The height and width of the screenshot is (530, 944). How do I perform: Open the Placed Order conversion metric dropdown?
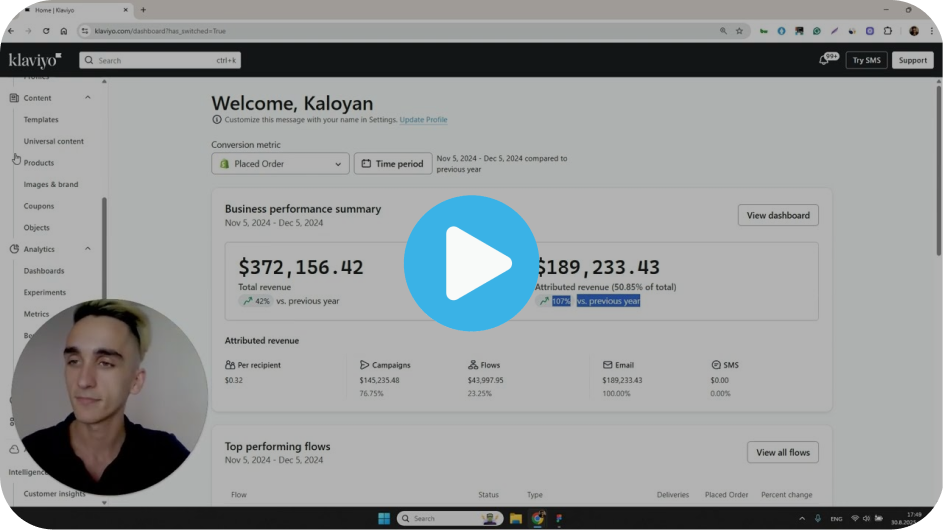pyautogui.click(x=280, y=164)
